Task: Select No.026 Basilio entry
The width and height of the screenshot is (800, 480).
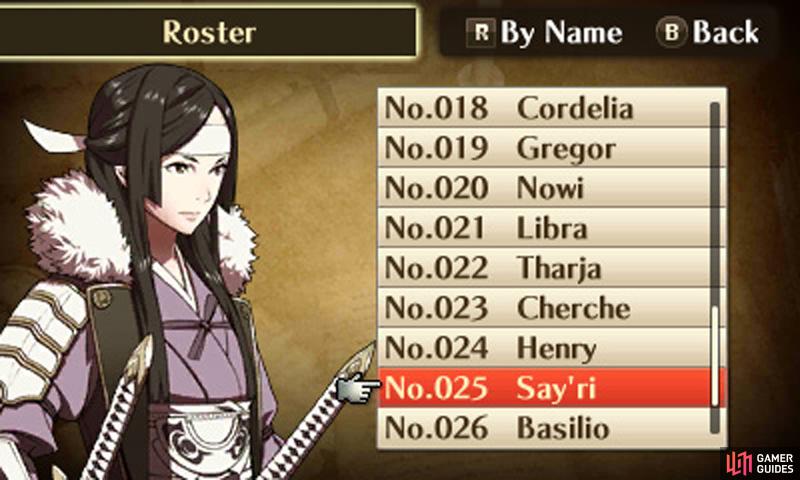Action: [545, 427]
